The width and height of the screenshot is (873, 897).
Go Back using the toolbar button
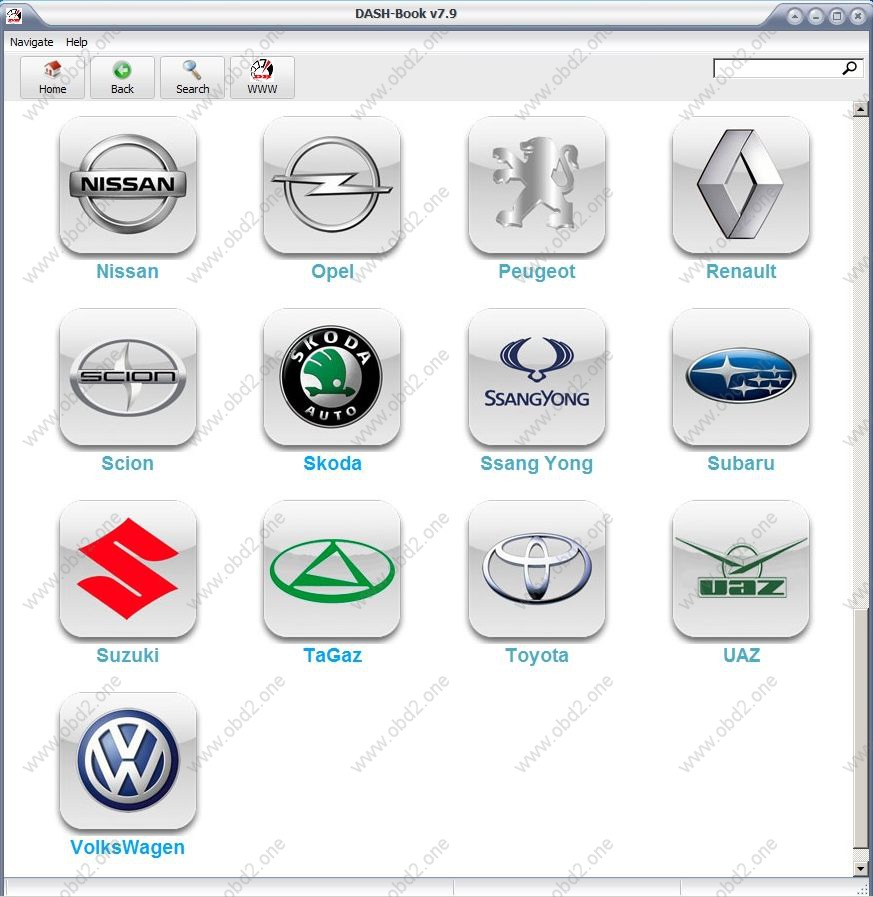pyautogui.click(x=122, y=77)
